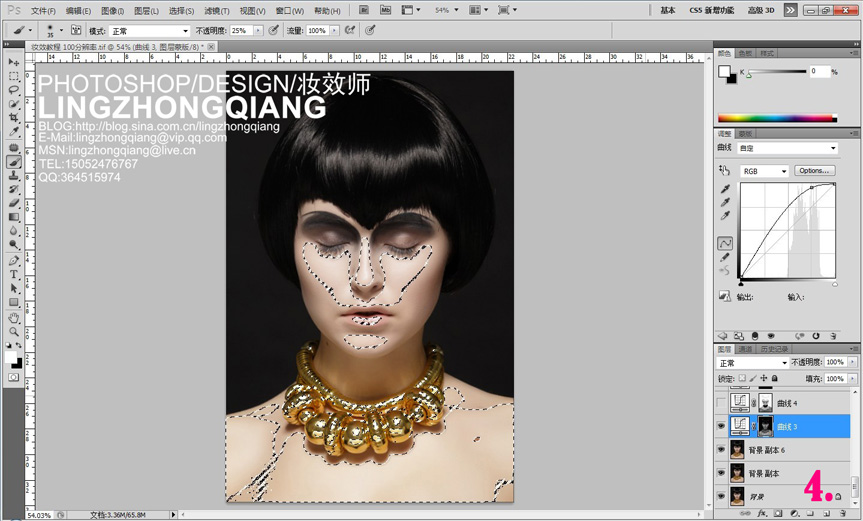
Task: Open the flow slider arrow
Action: click(x=334, y=31)
